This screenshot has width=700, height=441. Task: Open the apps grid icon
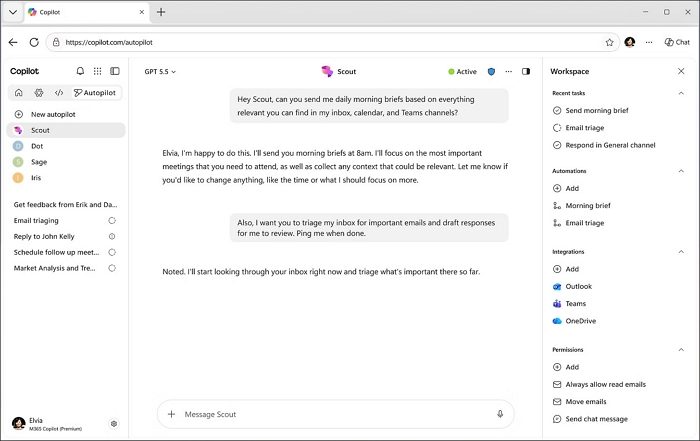tap(97, 71)
